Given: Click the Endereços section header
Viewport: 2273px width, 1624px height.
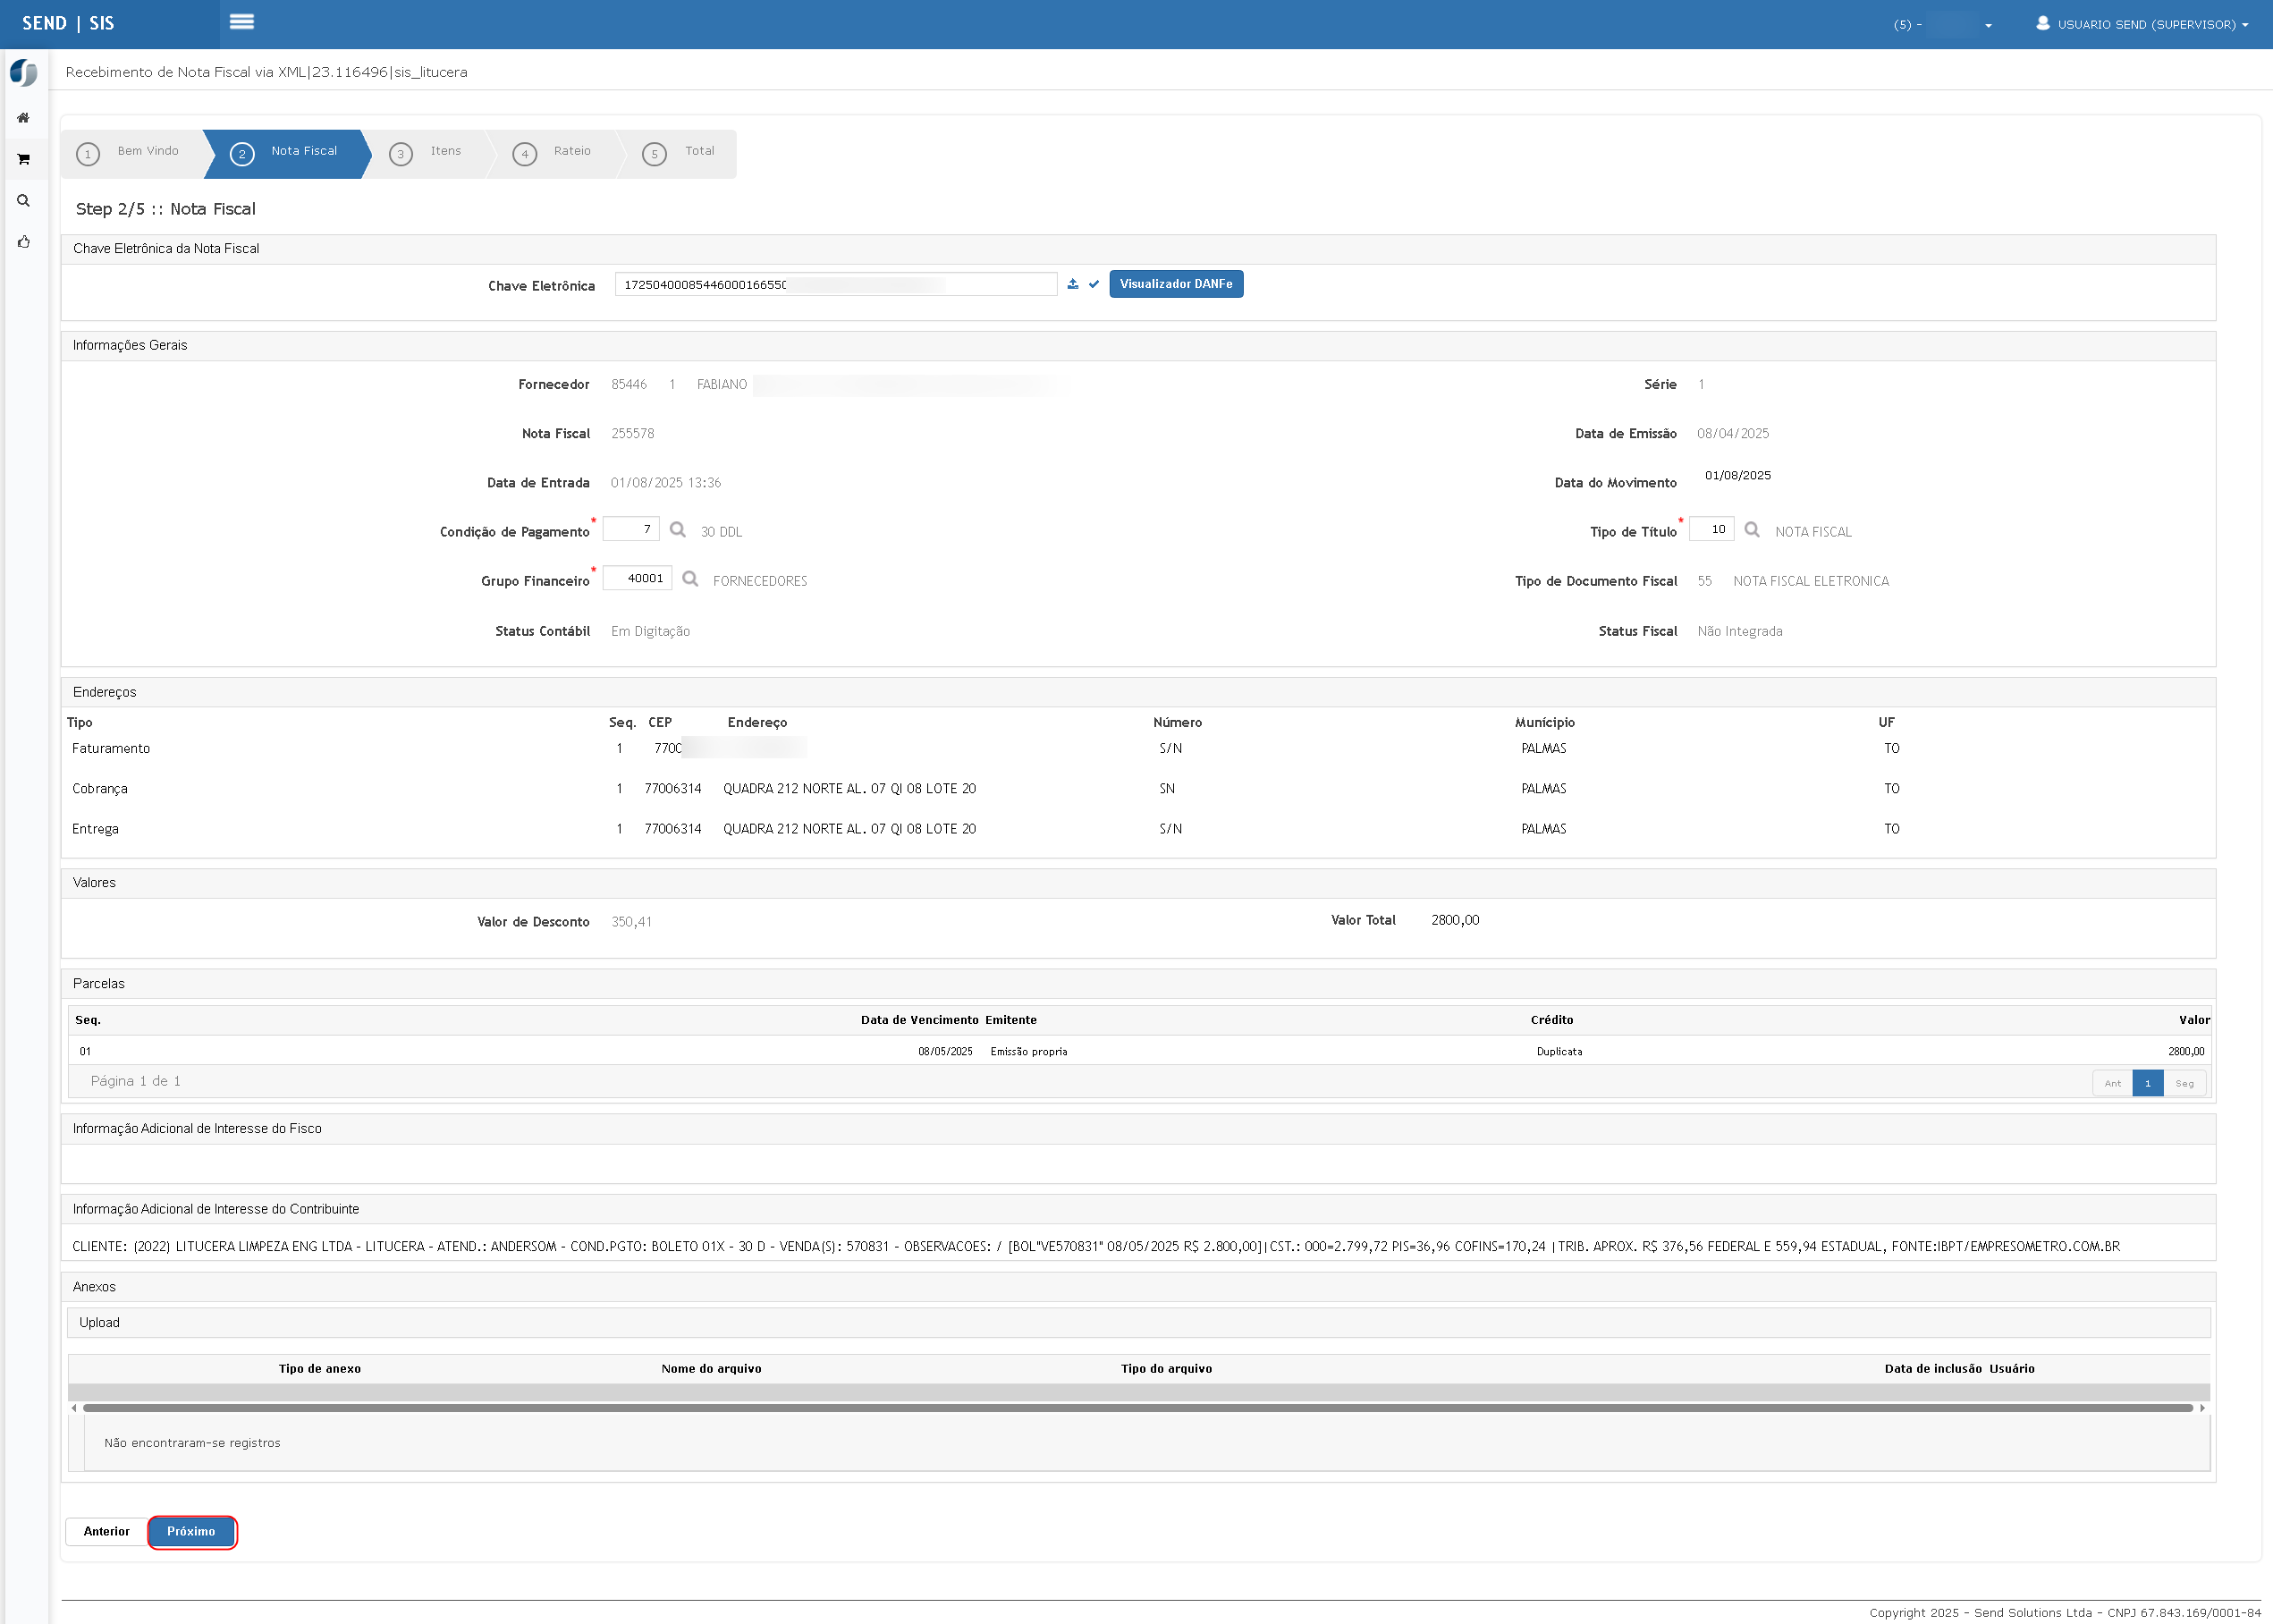Looking at the screenshot, I should 1138,692.
